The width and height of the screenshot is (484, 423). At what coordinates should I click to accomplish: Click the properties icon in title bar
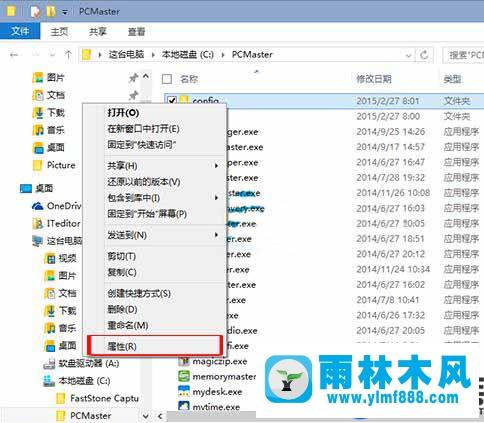point(35,11)
